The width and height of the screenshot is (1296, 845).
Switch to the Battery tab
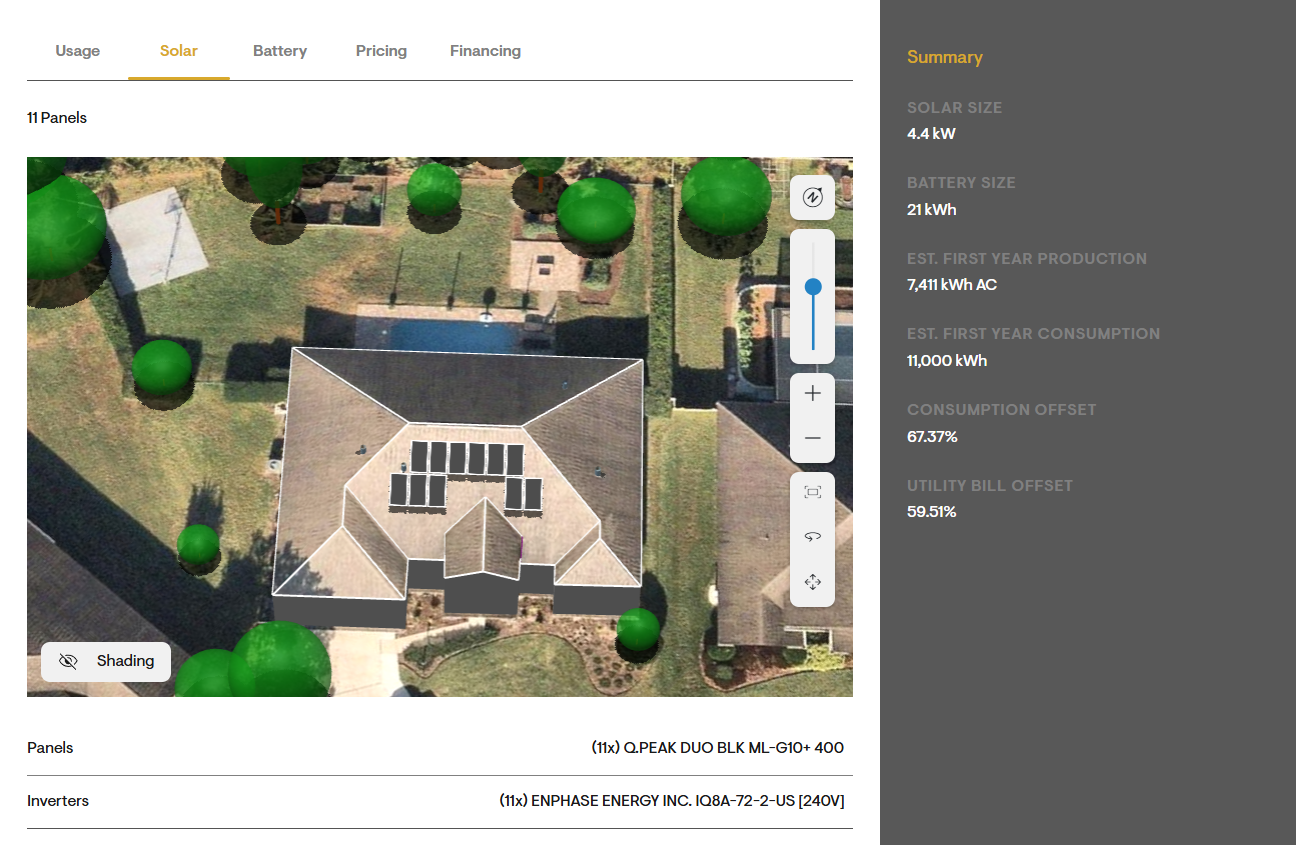pos(280,51)
